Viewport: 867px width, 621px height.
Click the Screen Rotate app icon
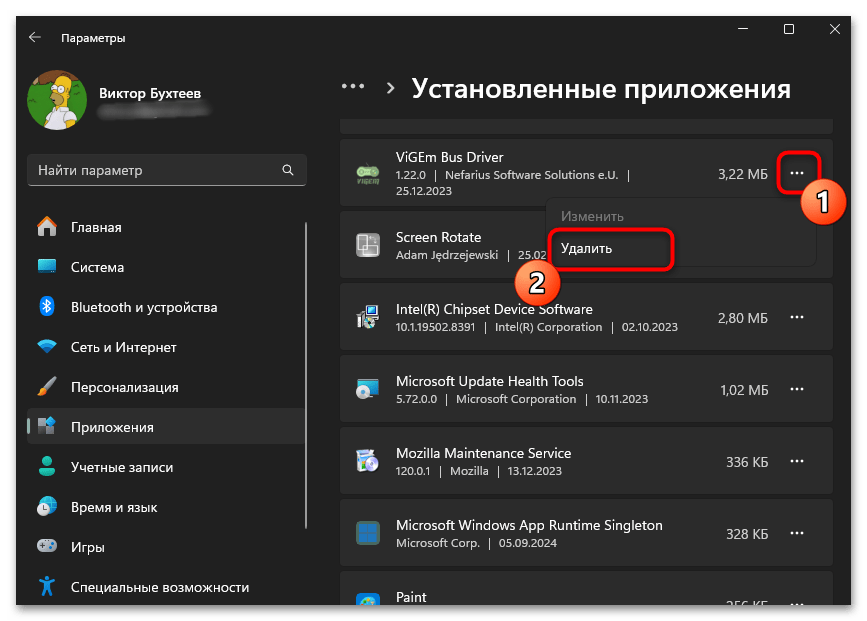(368, 245)
